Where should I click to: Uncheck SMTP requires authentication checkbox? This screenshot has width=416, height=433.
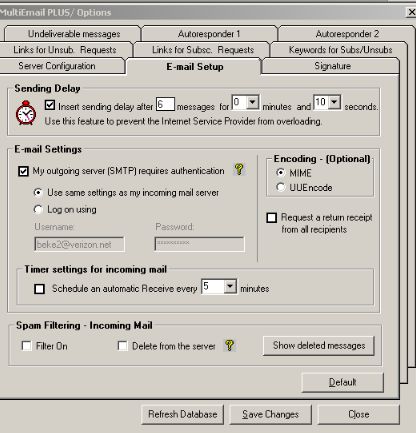(x=23, y=171)
